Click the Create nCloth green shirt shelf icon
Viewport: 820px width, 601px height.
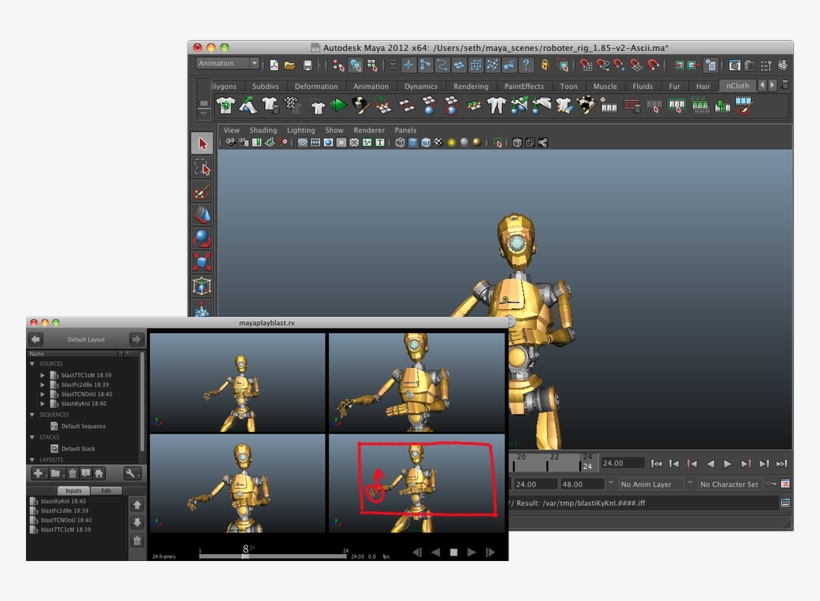coord(225,106)
